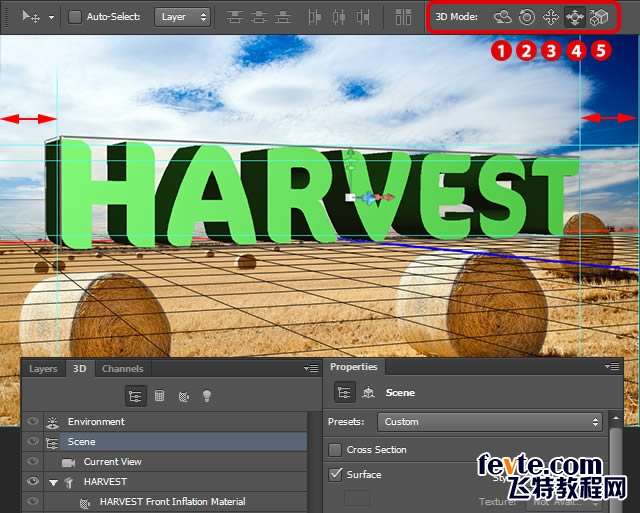640x513 pixels.
Task: Click the Properties panel scrollbar up arrow
Action: [x=616, y=418]
